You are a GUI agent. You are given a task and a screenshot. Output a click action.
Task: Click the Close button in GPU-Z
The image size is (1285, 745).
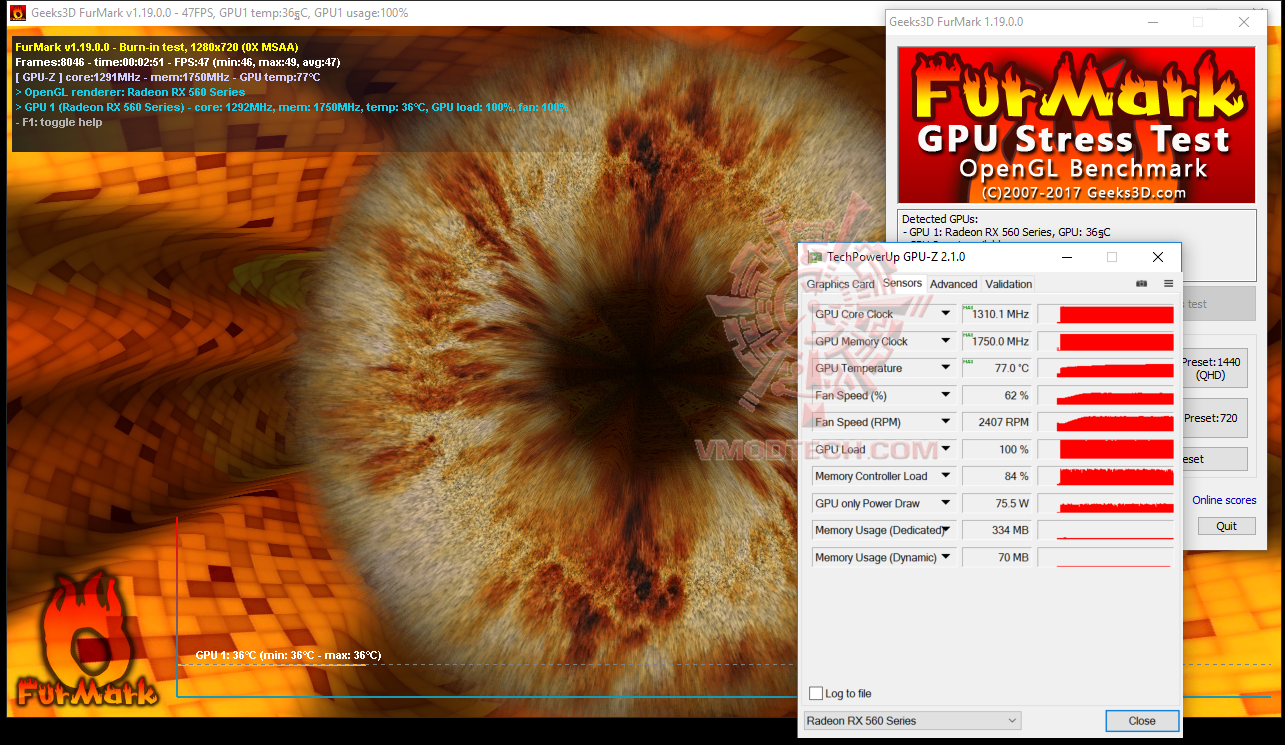[x=1142, y=721]
